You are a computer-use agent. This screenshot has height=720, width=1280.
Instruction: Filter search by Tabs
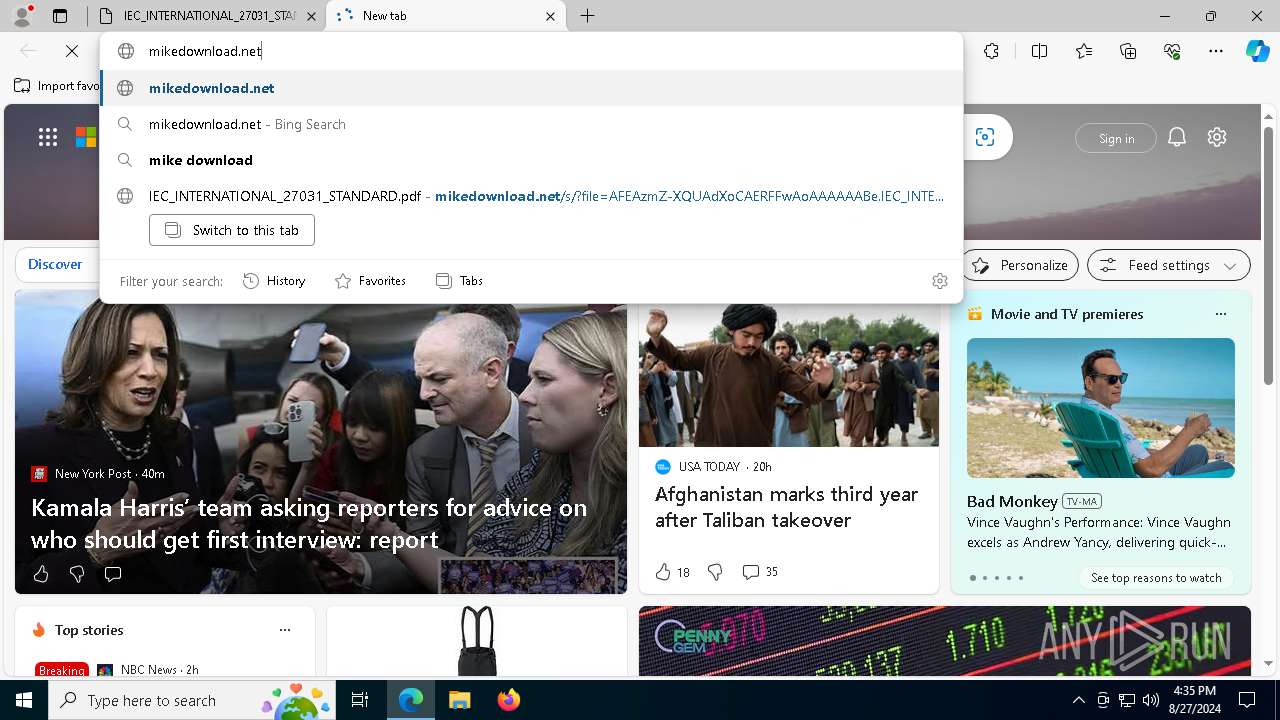(x=459, y=281)
